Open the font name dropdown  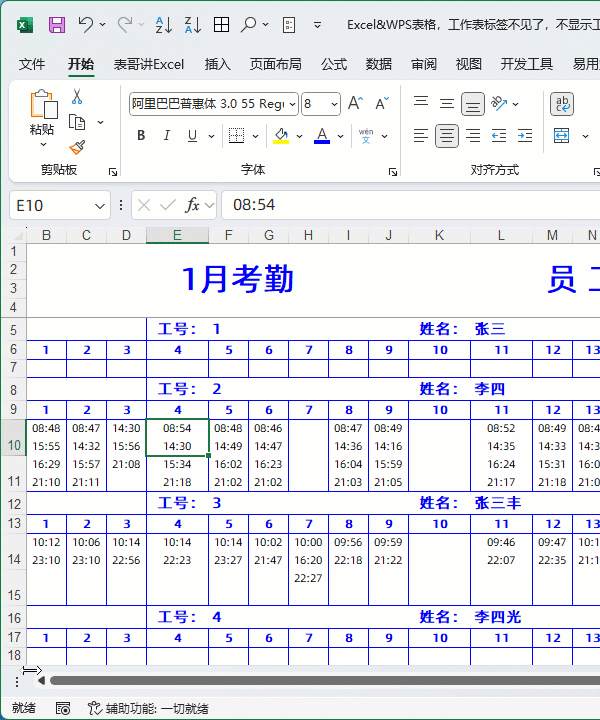tap(291, 104)
